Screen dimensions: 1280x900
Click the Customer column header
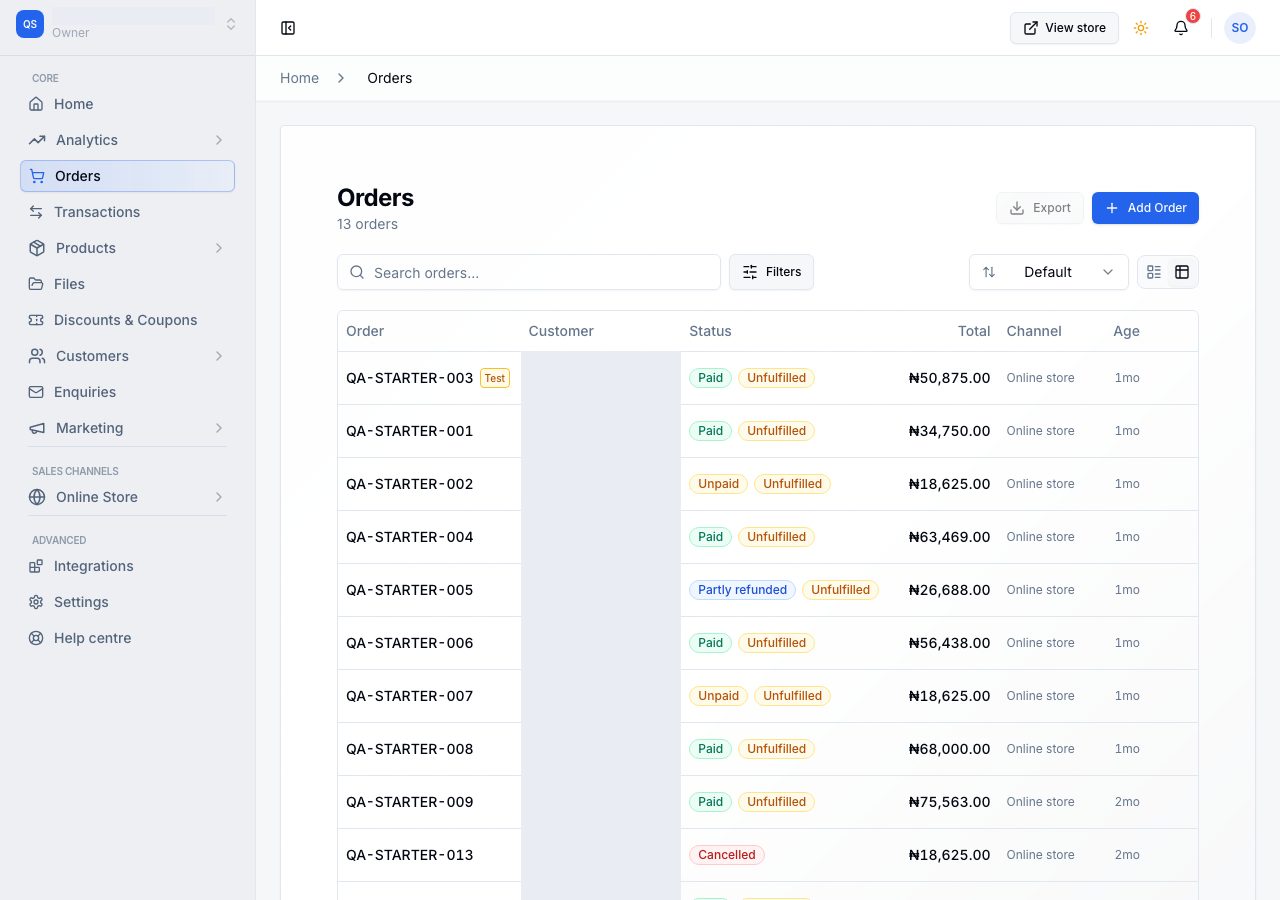coord(561,331)
